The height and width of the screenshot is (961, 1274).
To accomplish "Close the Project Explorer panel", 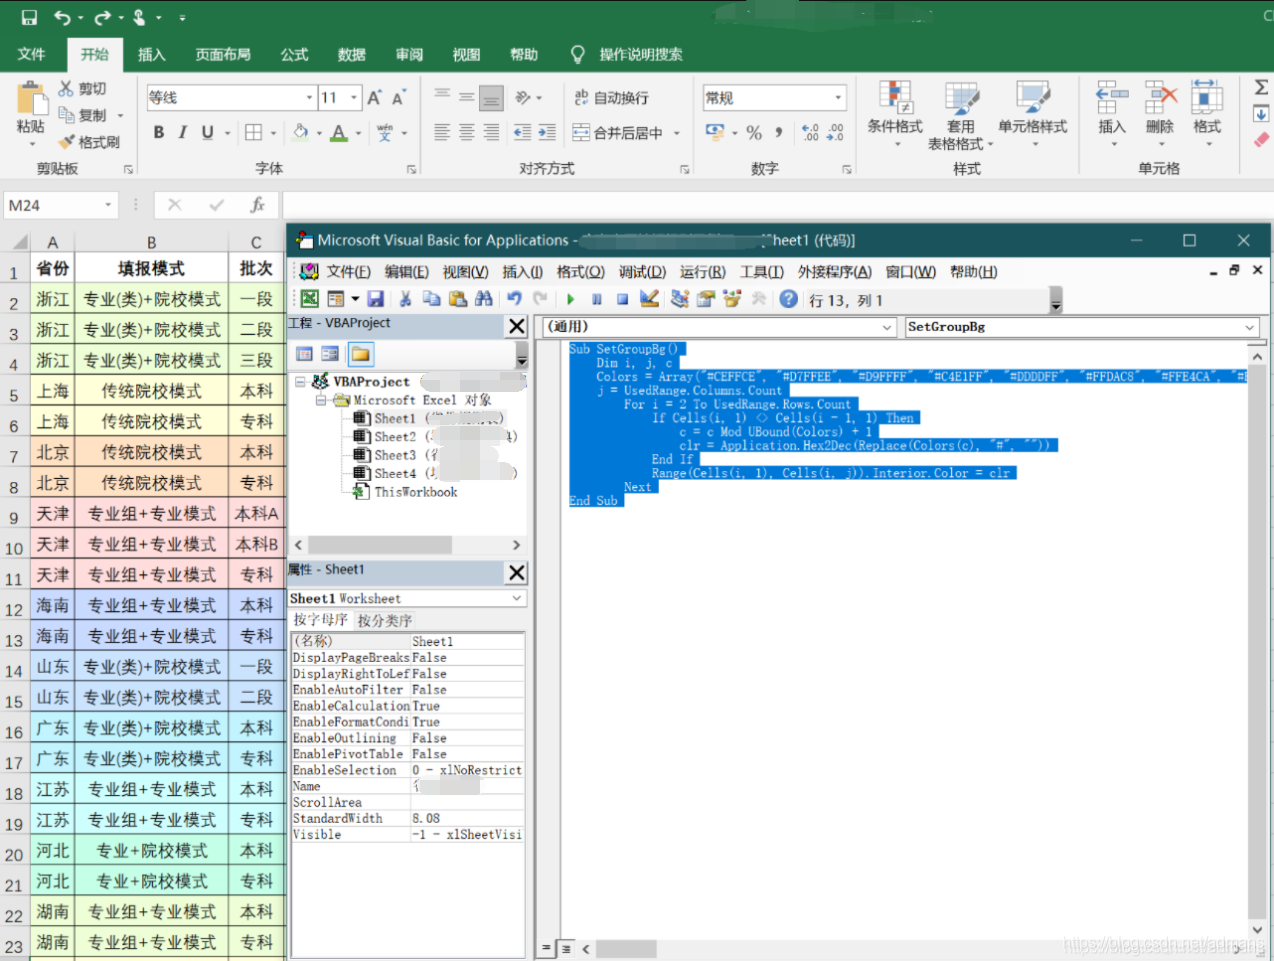I will tap(517, 326).
